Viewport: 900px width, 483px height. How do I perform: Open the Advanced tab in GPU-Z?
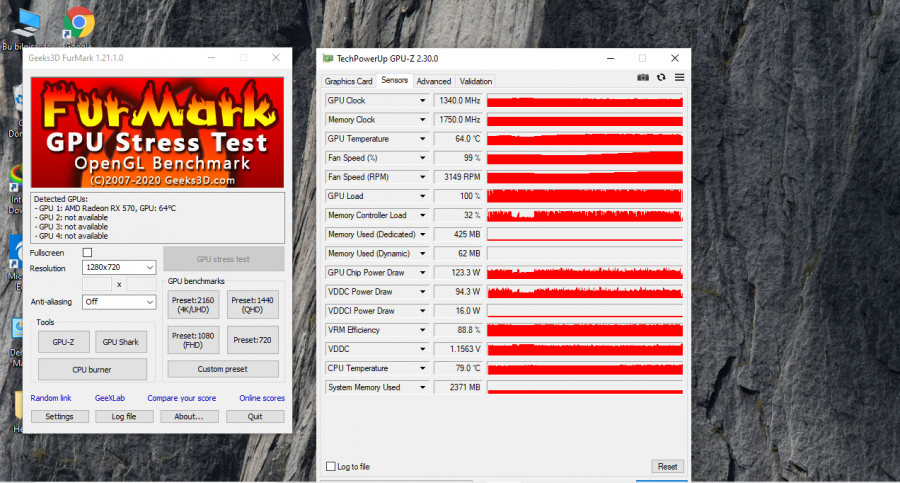[433, 81]
